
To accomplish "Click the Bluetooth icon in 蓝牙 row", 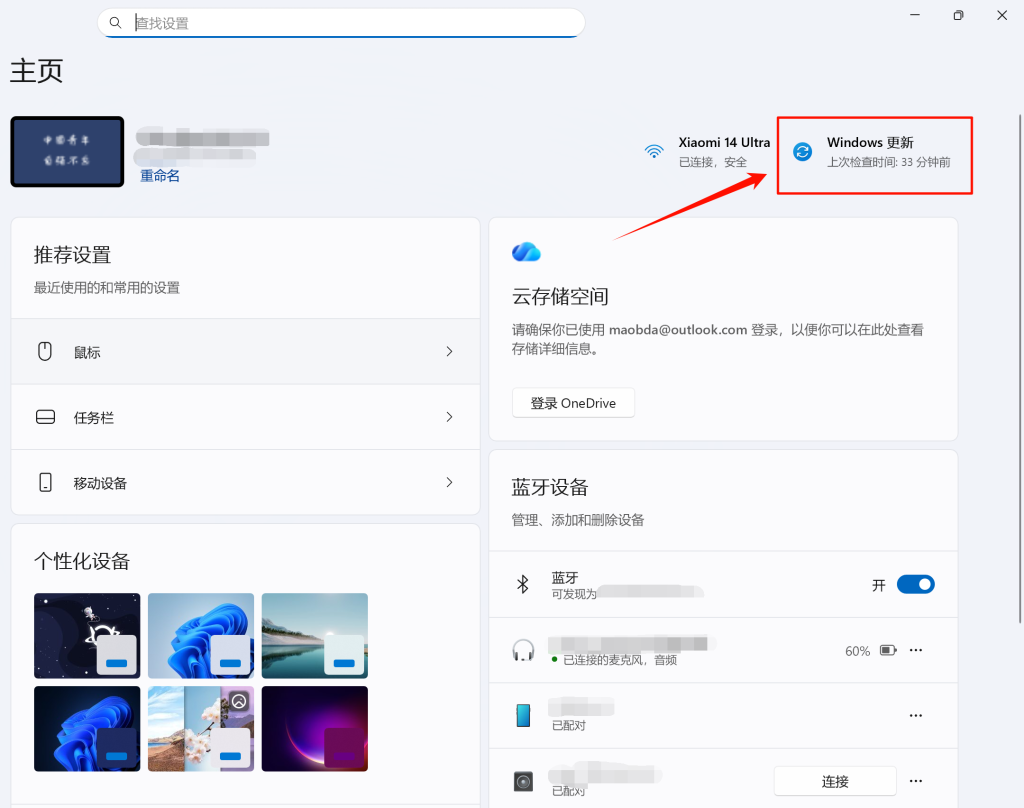I will 522,584.
